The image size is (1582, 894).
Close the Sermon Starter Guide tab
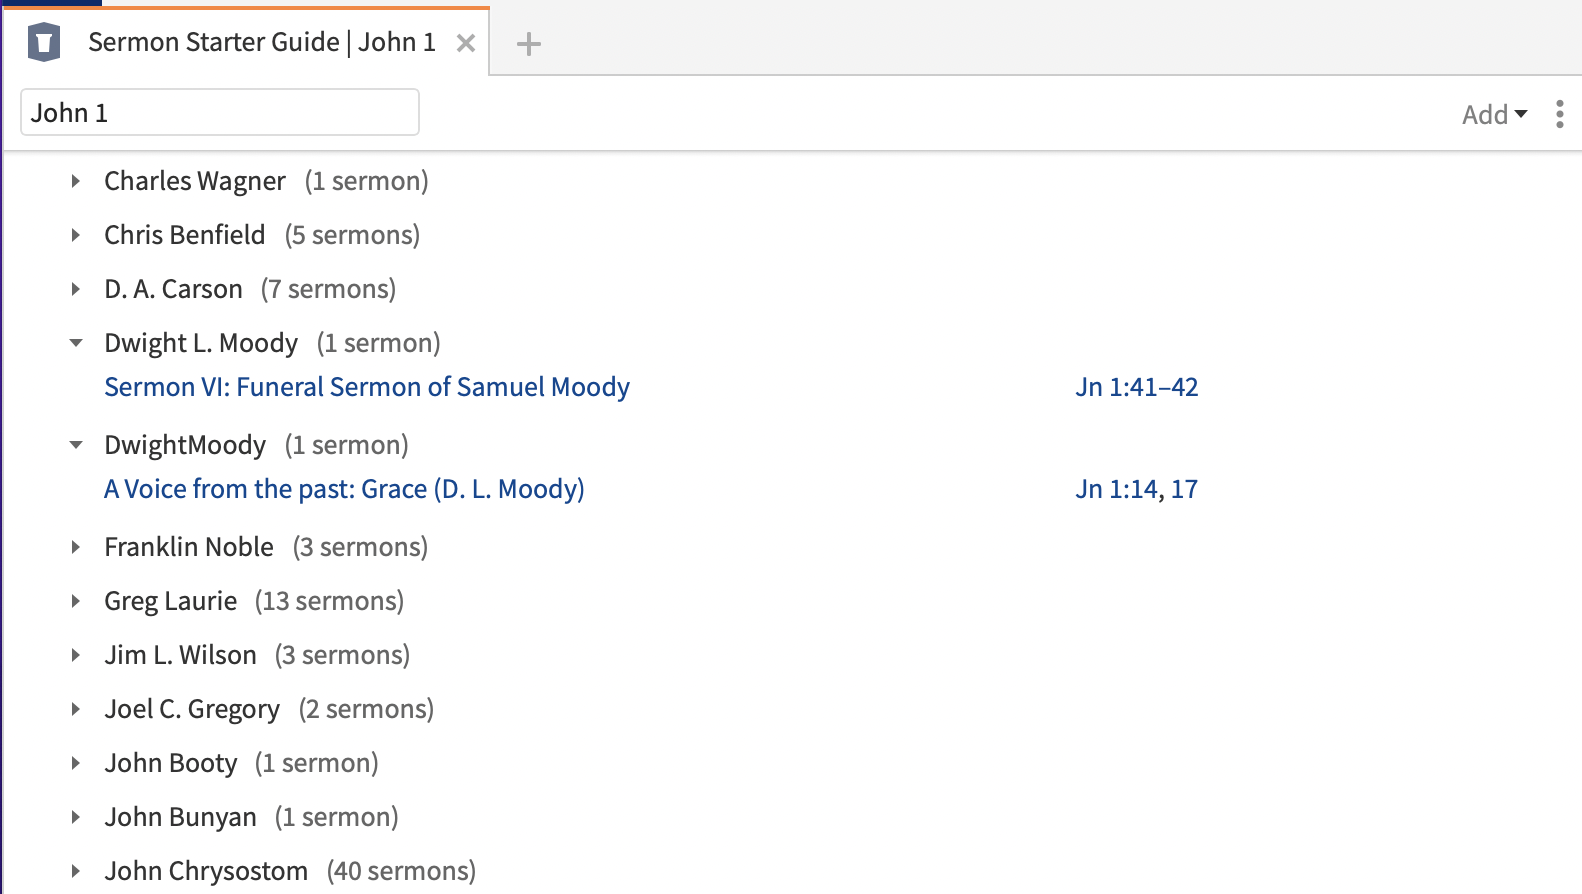pyautogui.click(x=465, y=43)
